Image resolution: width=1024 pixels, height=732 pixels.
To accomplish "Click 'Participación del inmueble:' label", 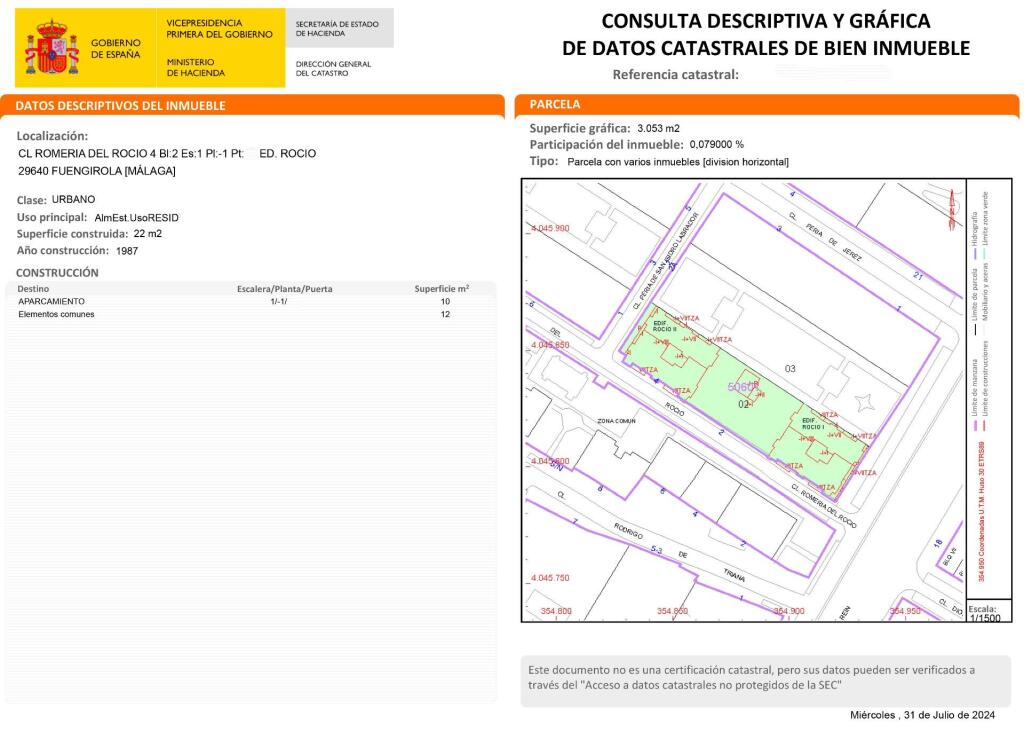I will coord(606,145).
